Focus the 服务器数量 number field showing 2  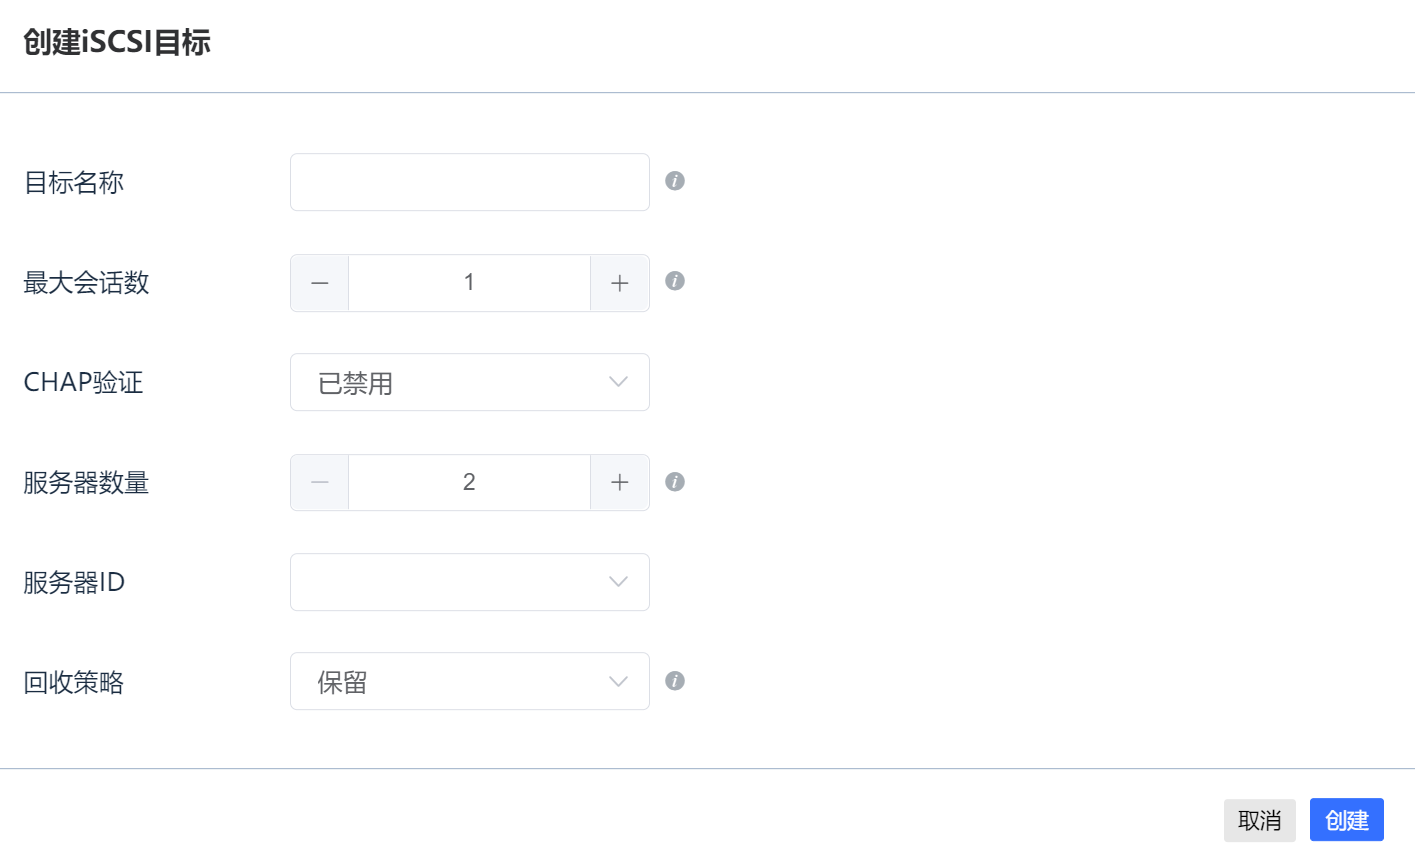pos(469,483)
